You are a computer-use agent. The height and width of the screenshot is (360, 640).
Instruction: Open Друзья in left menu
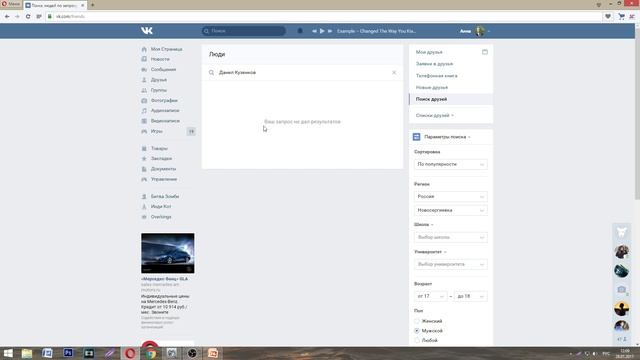coord(159,80)
